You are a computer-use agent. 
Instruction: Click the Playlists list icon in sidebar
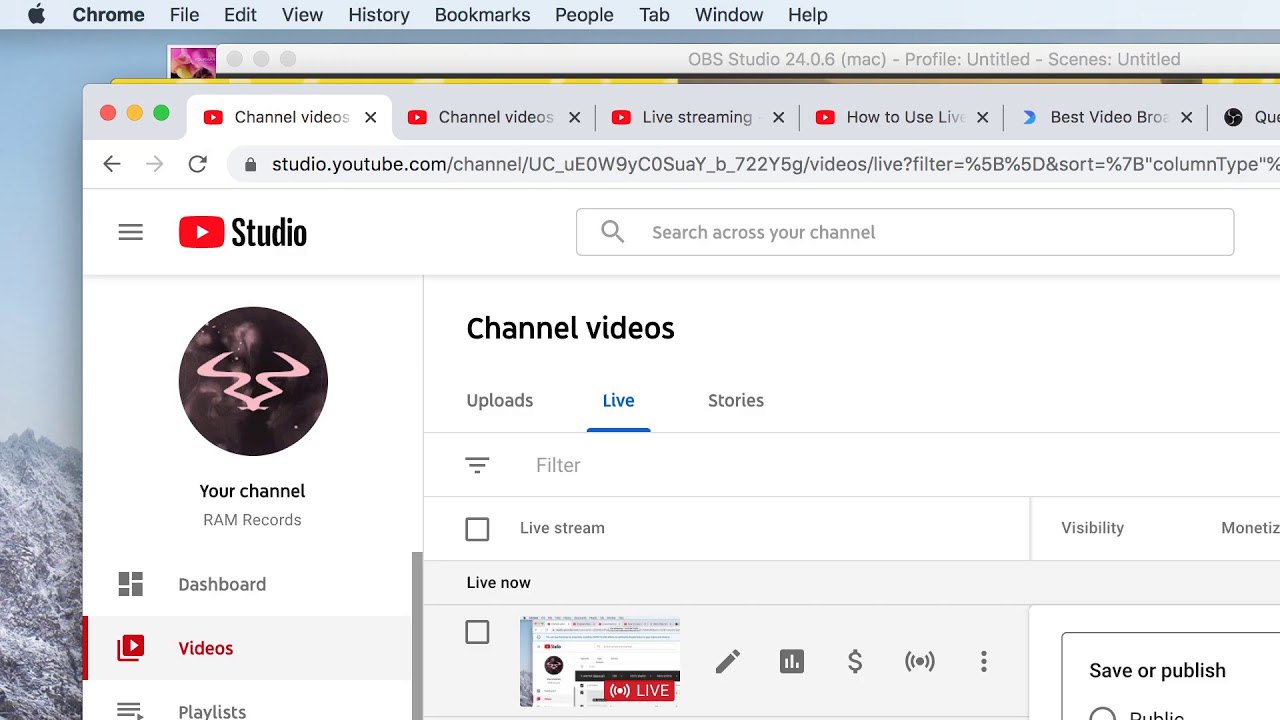tap(131, 711)
